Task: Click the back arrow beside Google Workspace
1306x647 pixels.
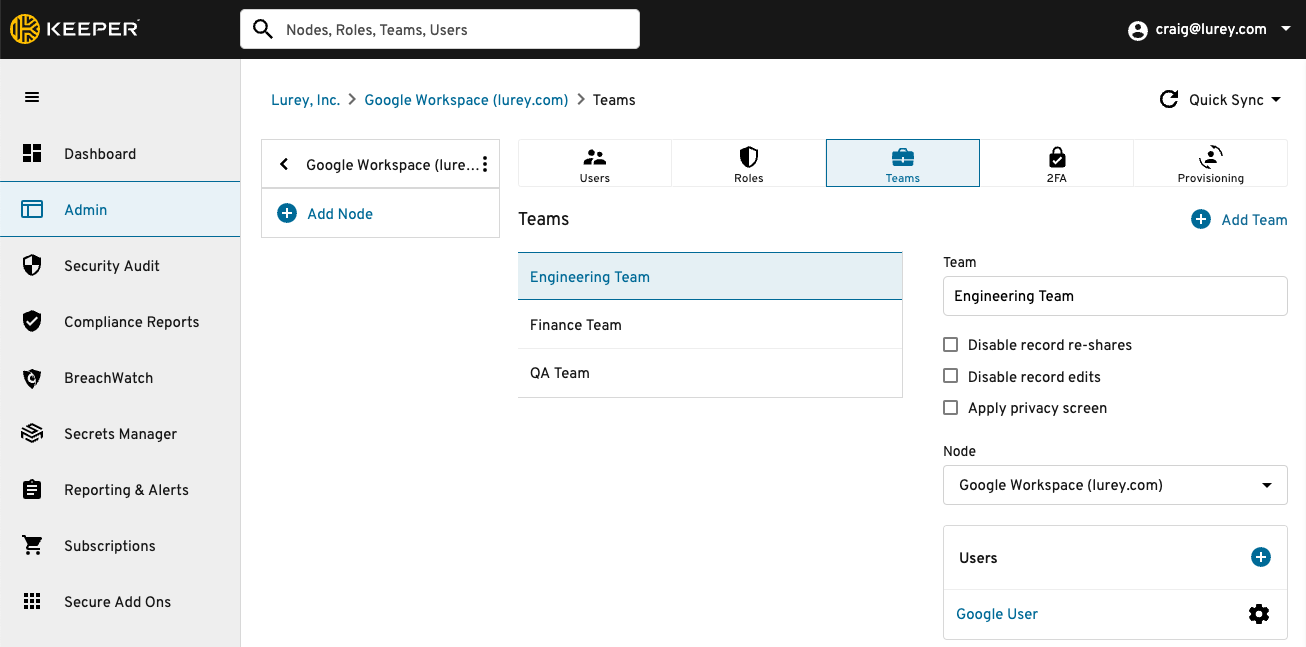Action: click(x=284, y=164)
